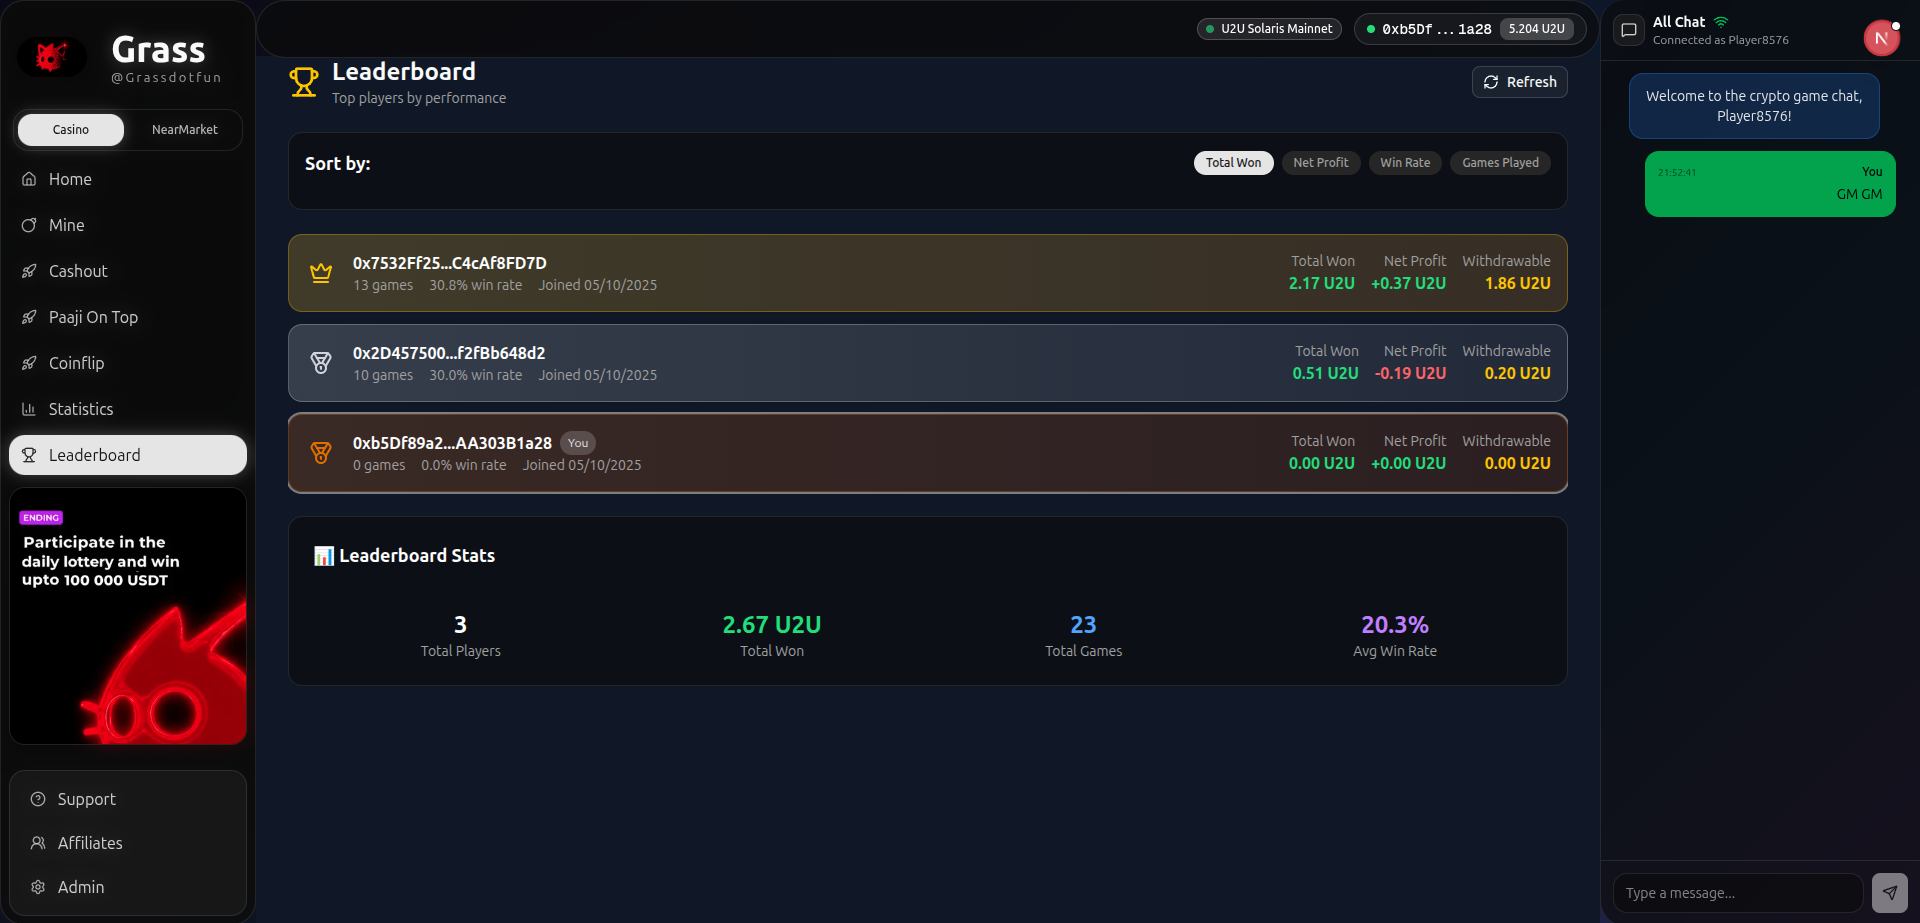Click the gold crown icon of top player
Image resolution: width=1920 pixels, height=923 pixels.
pyautogui.click(x=321, y=273)
